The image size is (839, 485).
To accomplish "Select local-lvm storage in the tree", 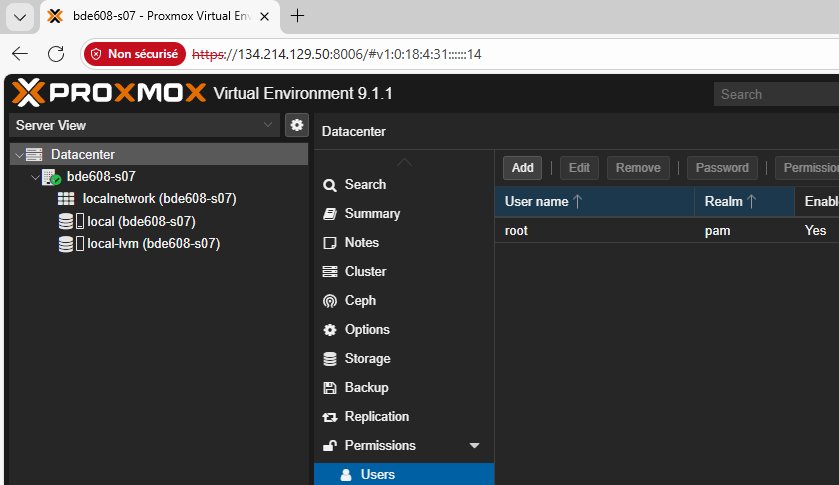I will point(152,243).
